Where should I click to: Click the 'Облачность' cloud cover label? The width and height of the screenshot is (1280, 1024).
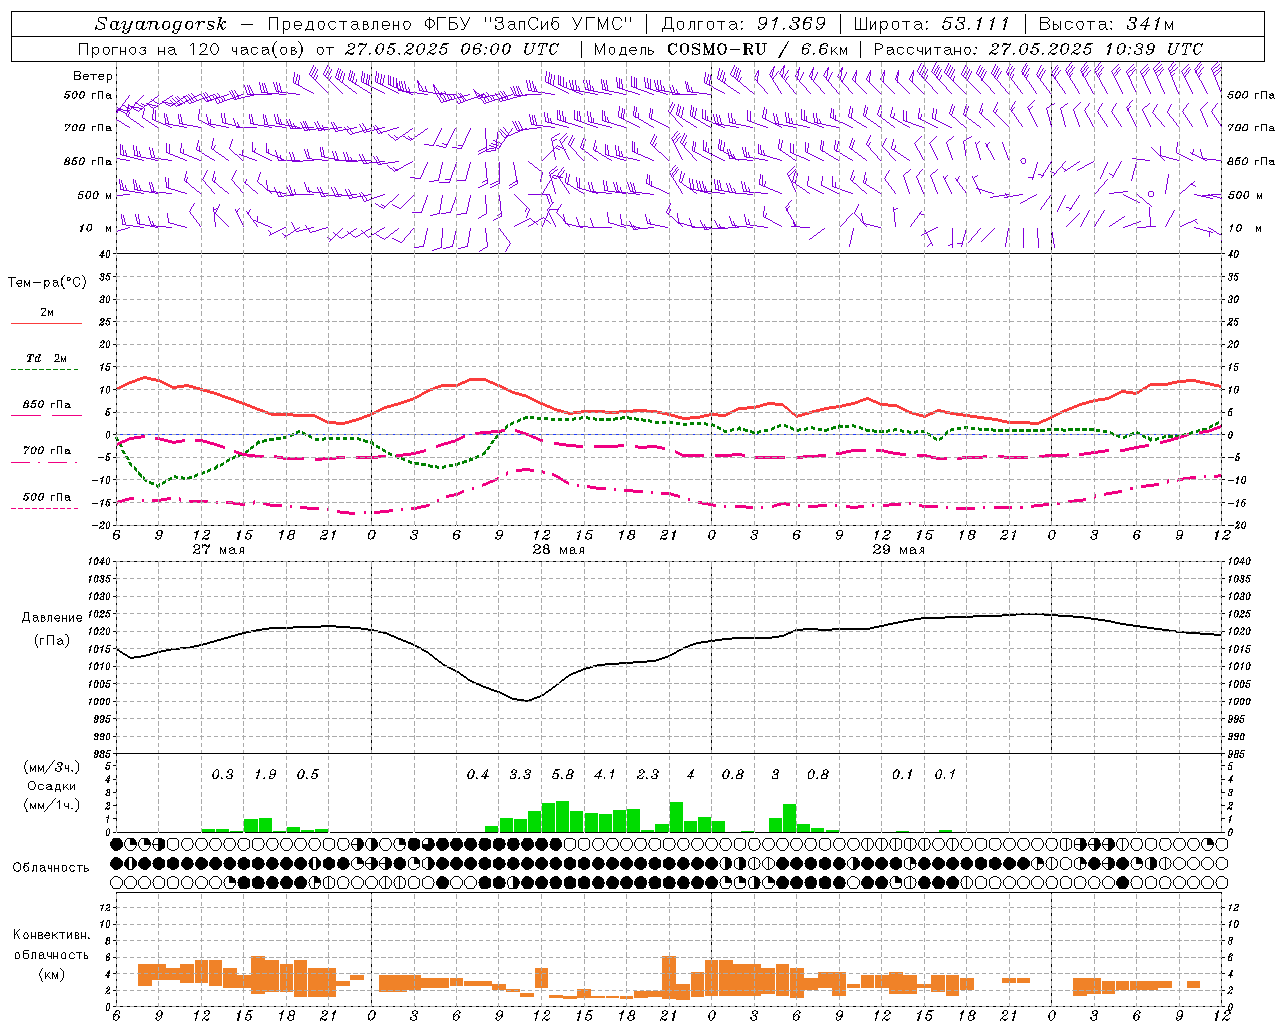click(51, 867)
